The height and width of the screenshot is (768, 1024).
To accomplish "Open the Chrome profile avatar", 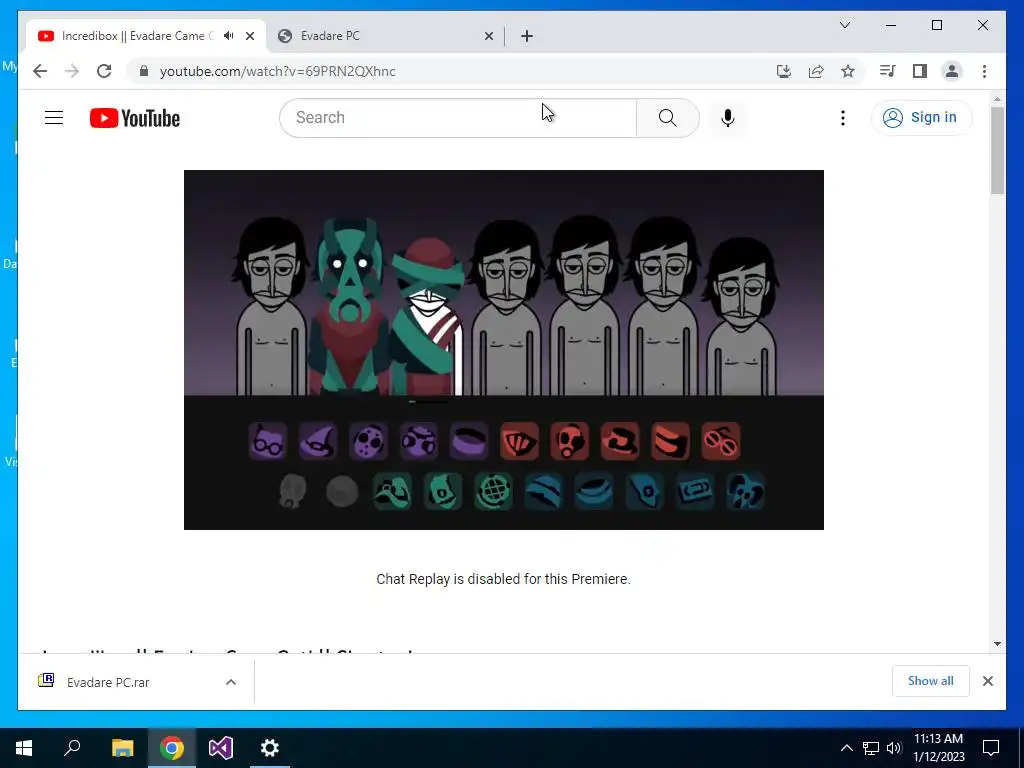I will pyautogui.click(x=952, y=71).
